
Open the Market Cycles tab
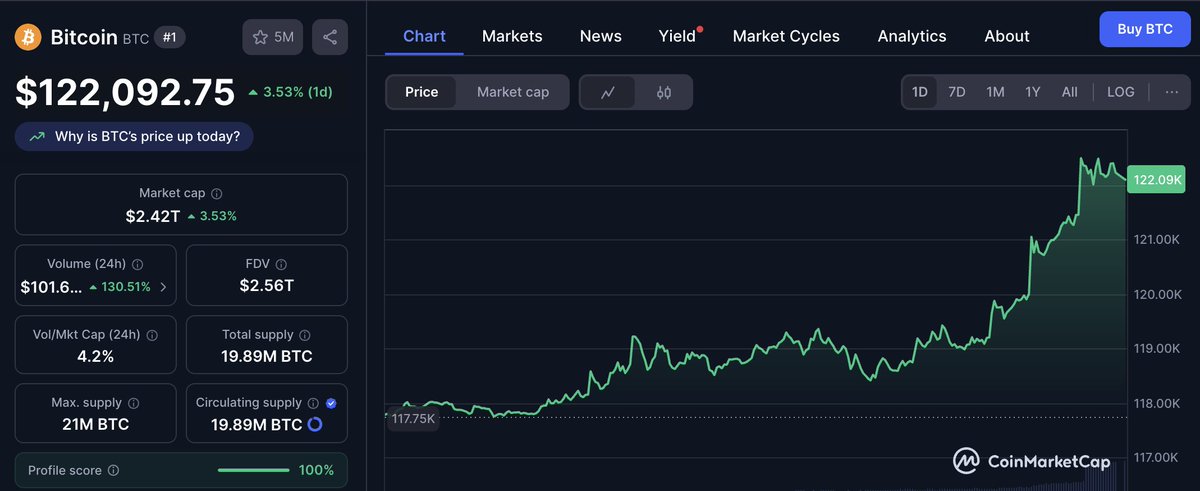click(786, 36)
